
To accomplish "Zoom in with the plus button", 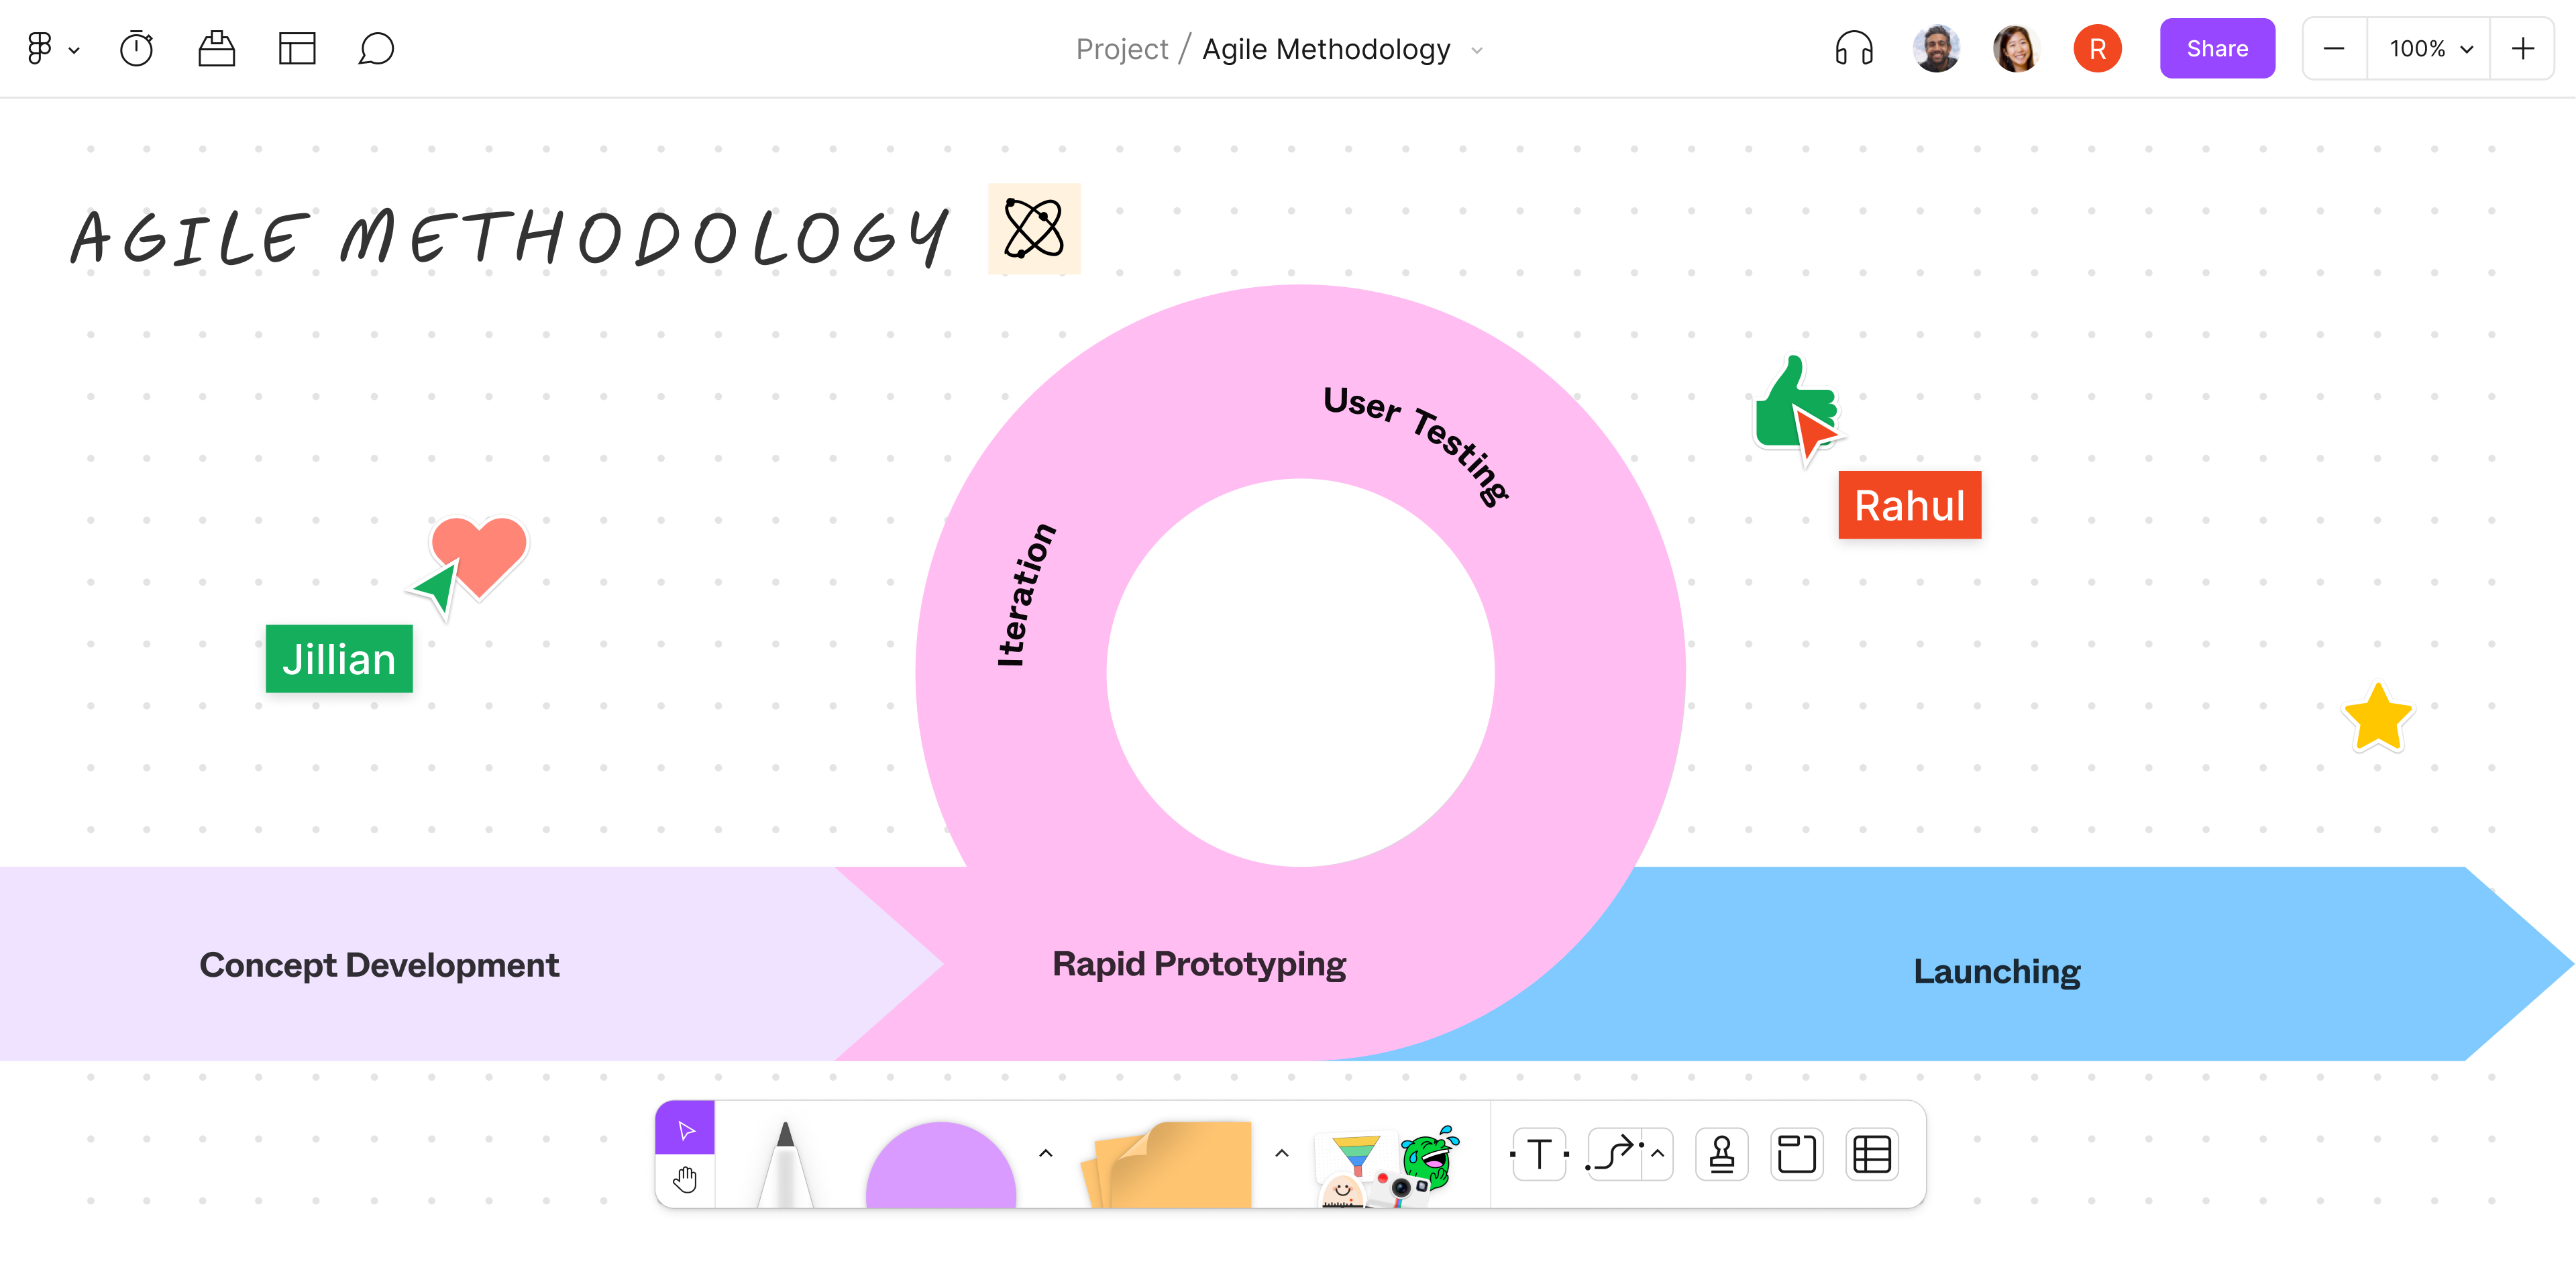I will pyautogui.click(x=2522, y=48).
